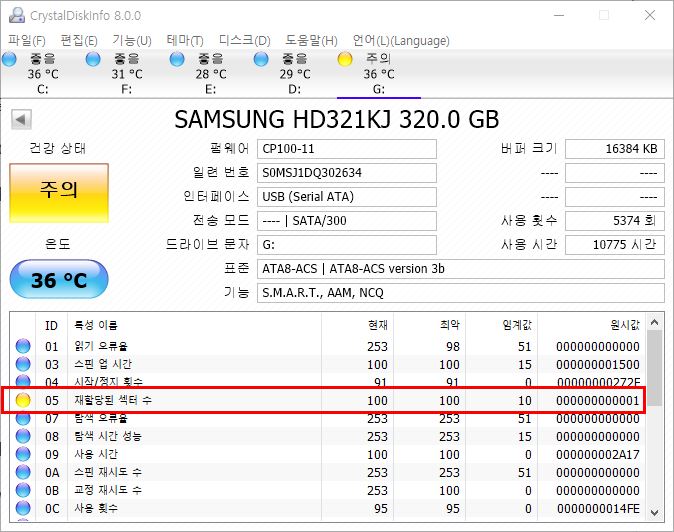Screen dimensions: 674x532
Task: Select the C: drive tab at 36 °C
Action: click(42, 73)
